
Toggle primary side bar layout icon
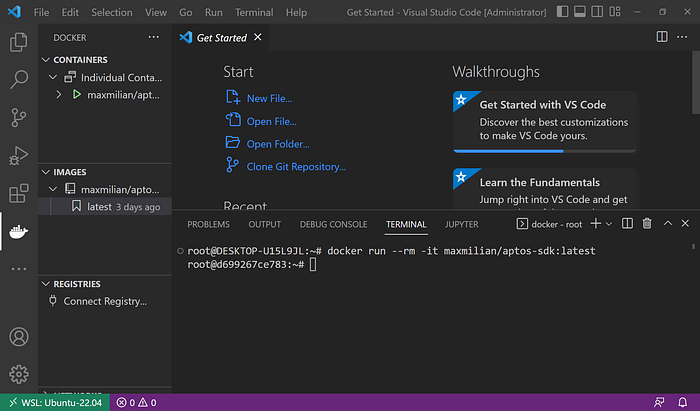pyautogui.click(x=562, y=12)
